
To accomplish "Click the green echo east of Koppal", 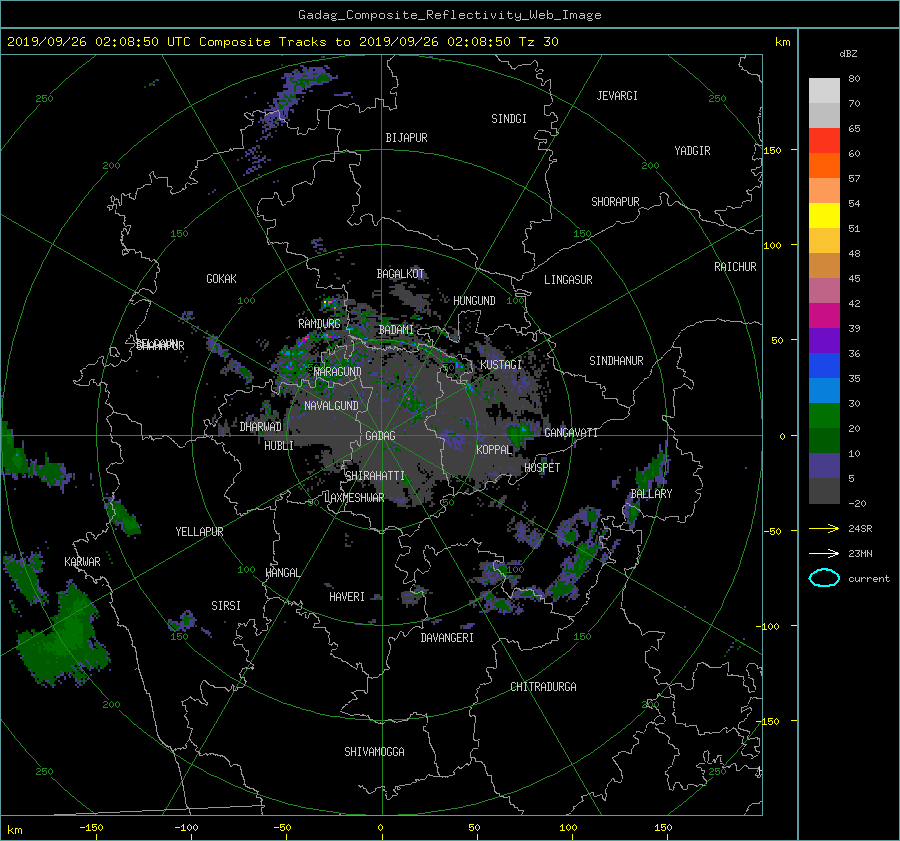I will point(520,435).
